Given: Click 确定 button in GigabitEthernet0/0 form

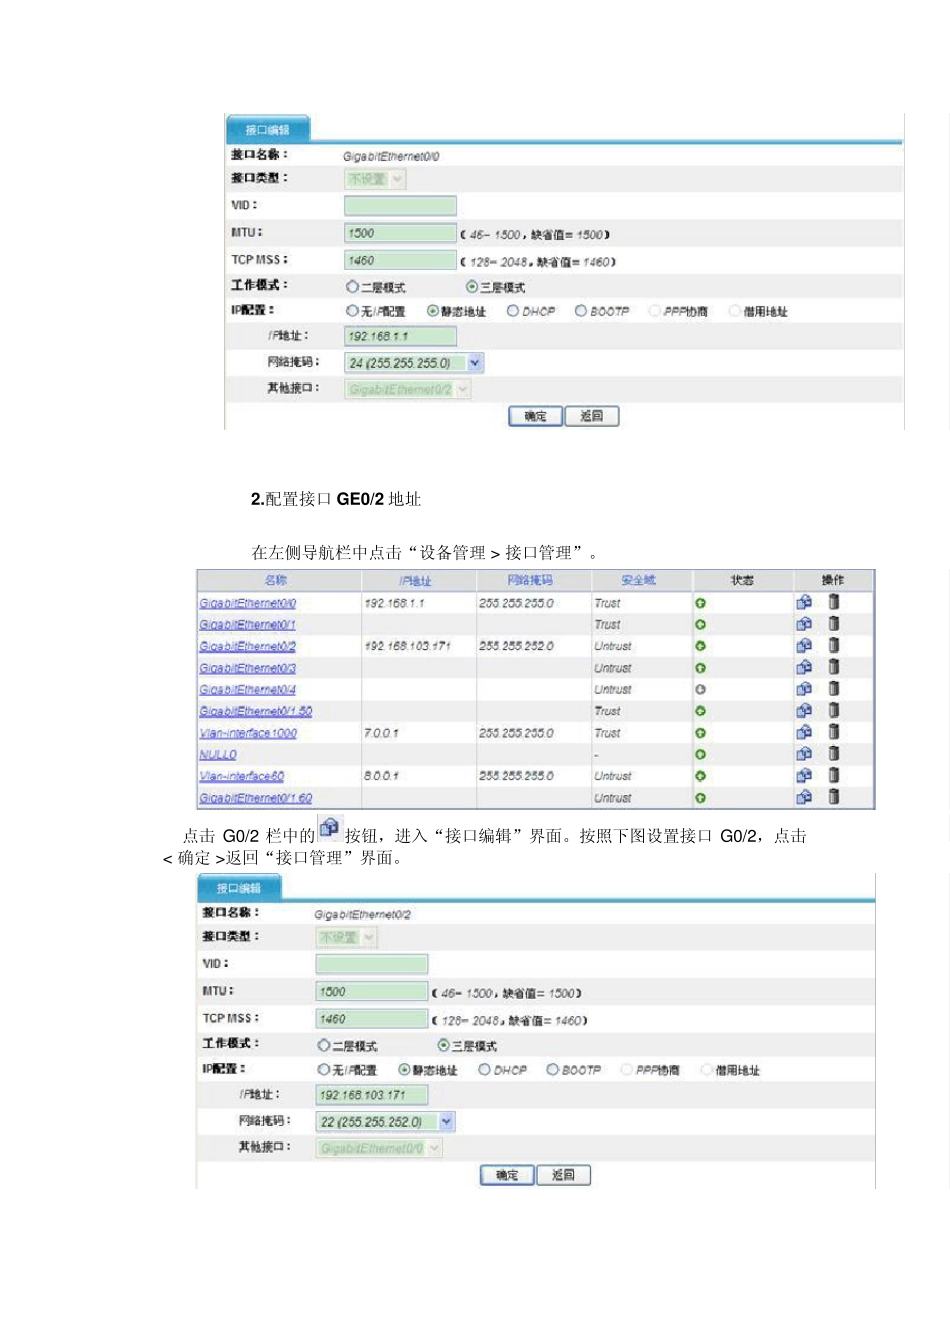Looking at the screenshot, I should pos(536,416).
